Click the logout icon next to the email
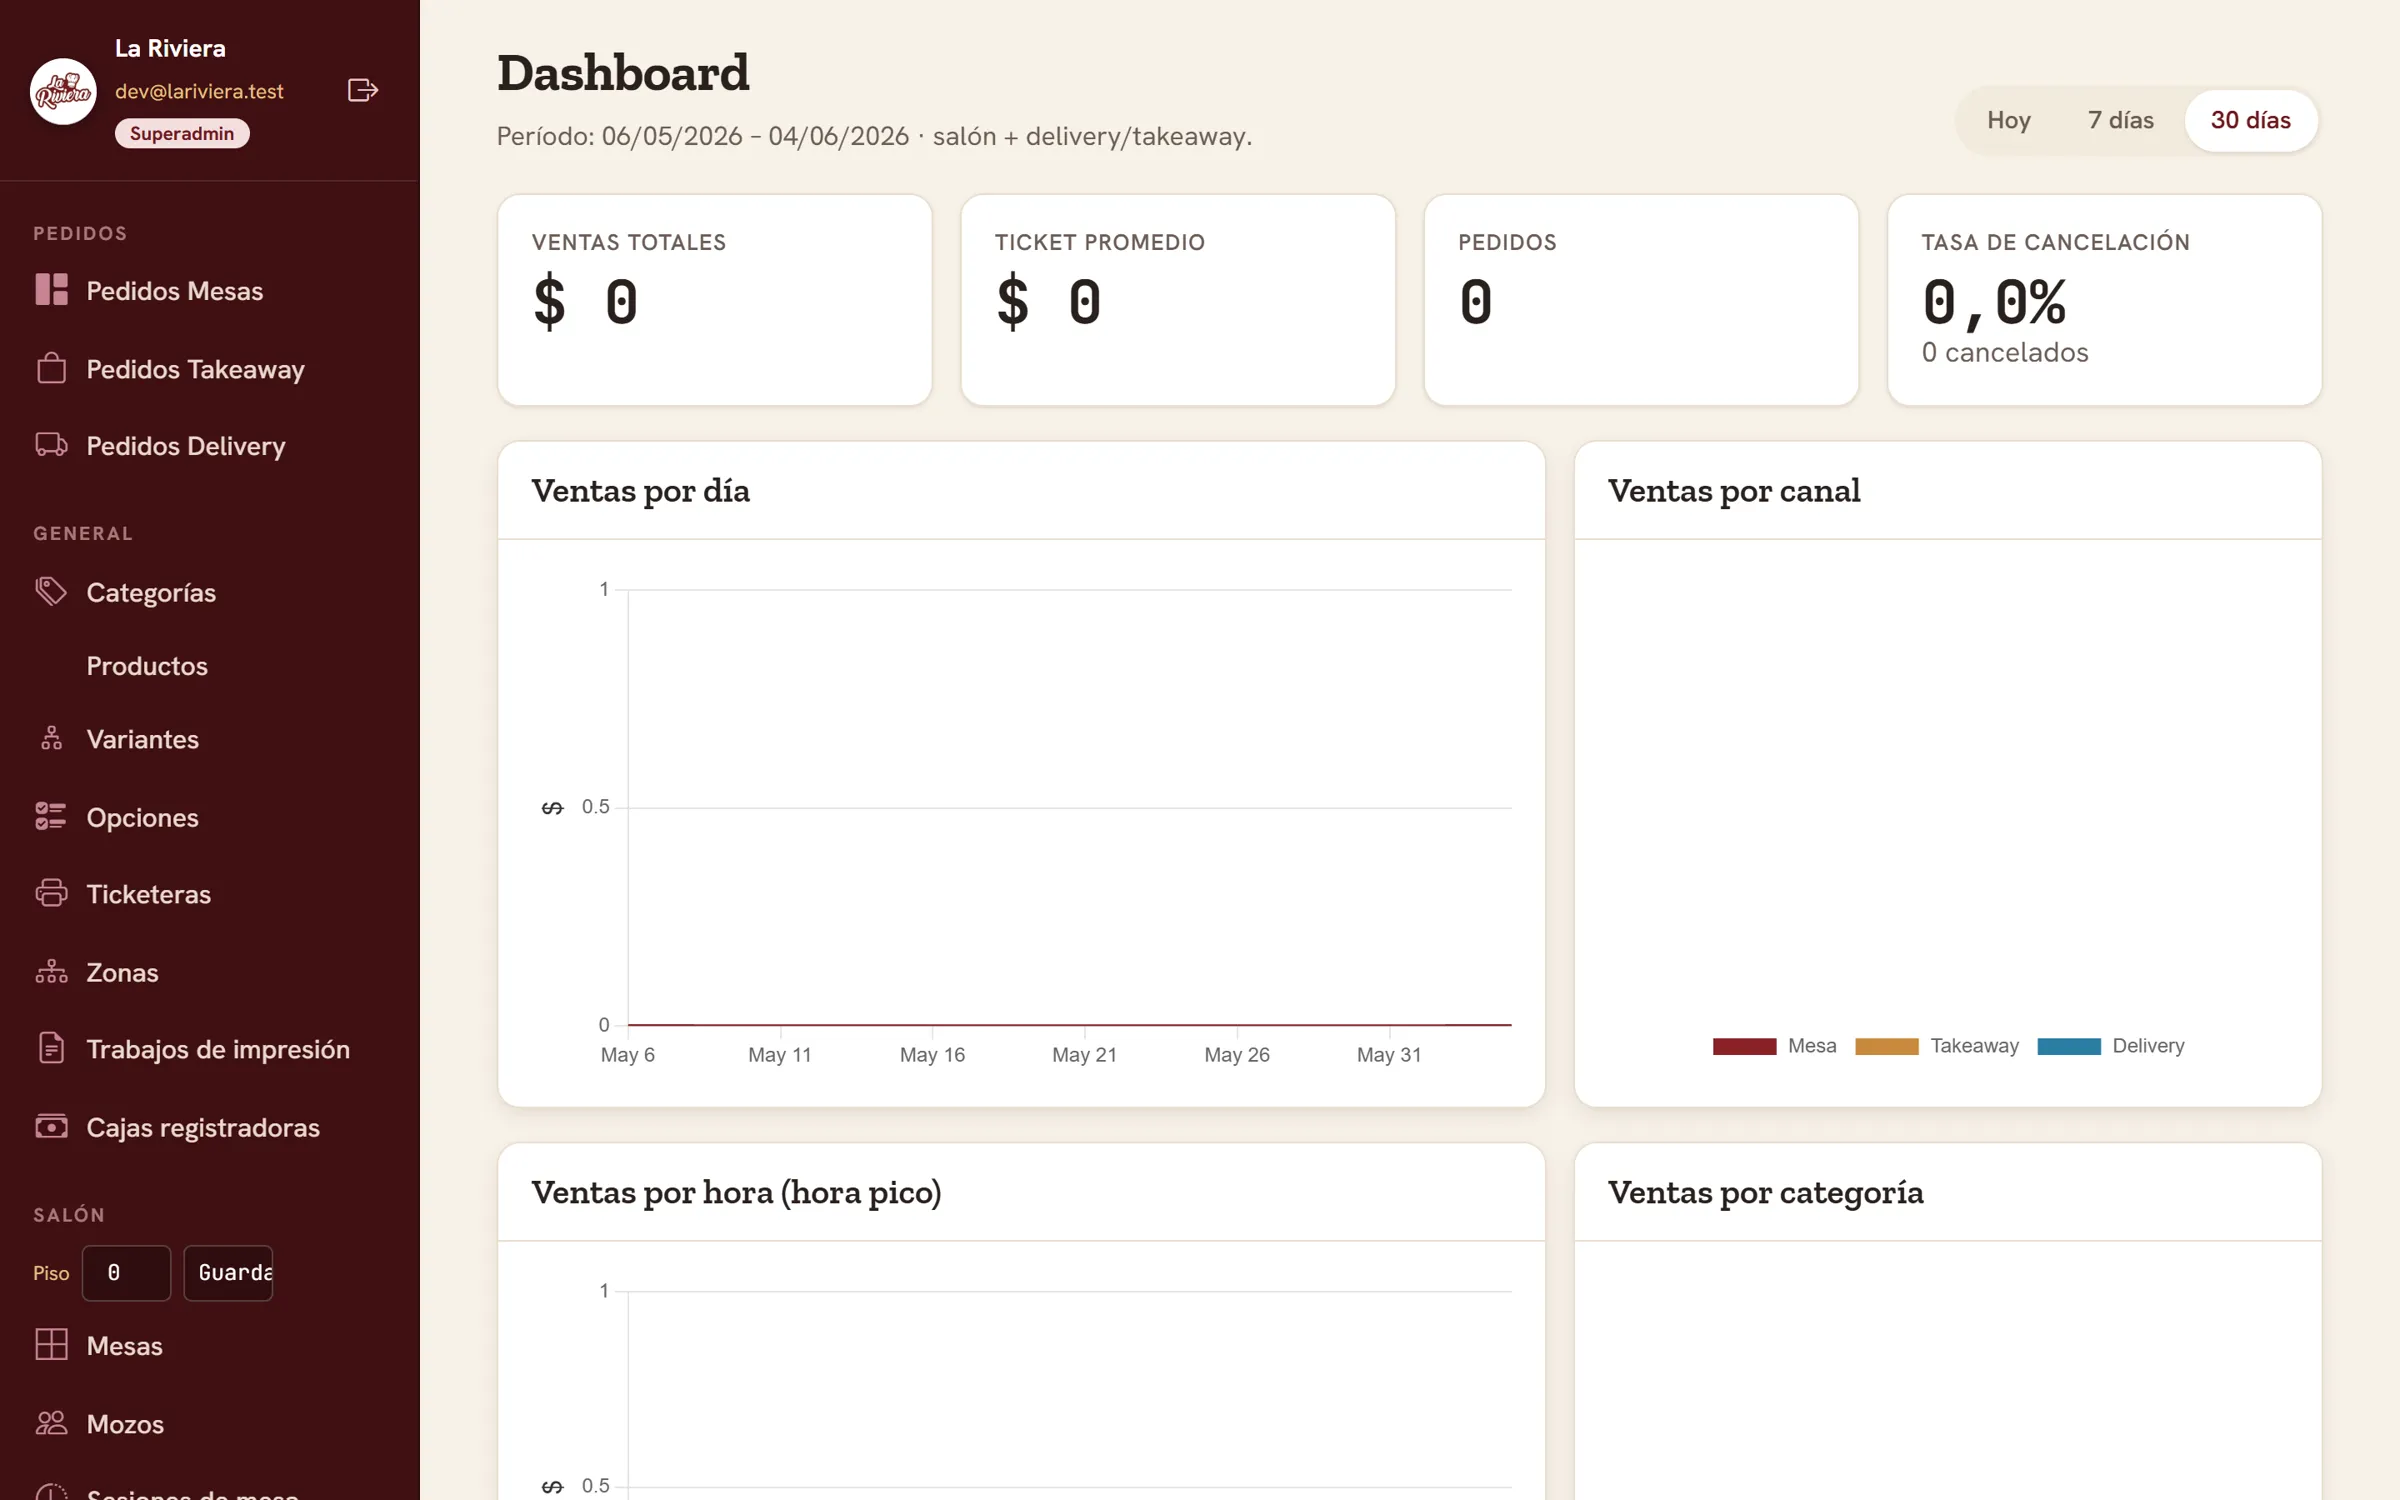 [362, 90]
